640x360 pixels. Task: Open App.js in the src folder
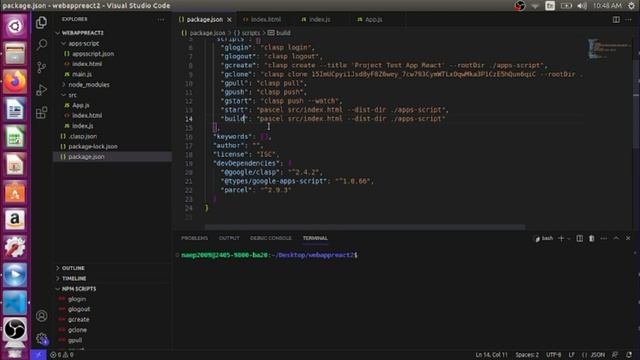click(x=81, y=105)
